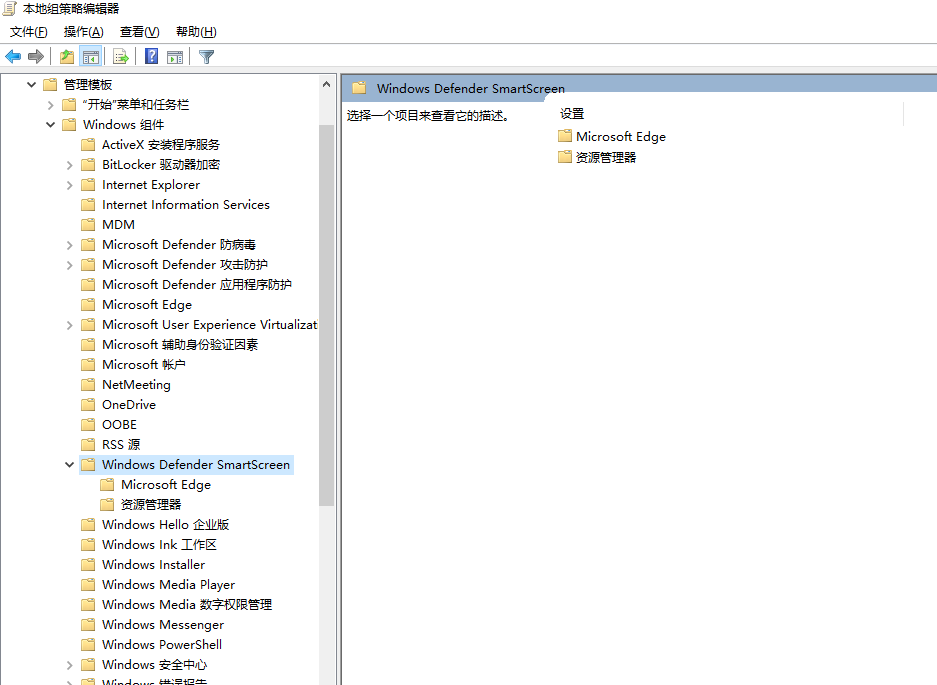937x685 pixels.
Task: Open the Help question mark icon
Action: (152, 56)
